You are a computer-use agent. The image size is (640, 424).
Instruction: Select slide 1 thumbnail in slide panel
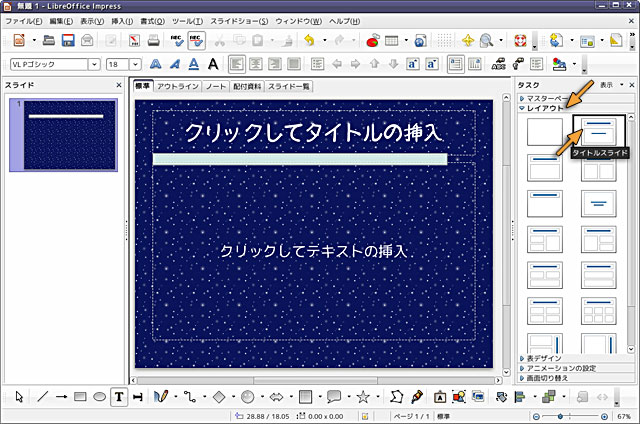point(65,133)
